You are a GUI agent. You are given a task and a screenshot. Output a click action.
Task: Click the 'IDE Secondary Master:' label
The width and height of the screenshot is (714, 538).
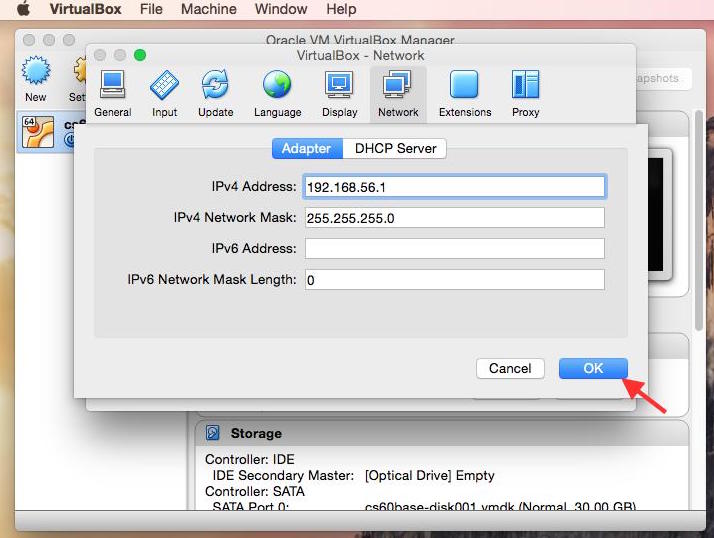click(x=283, y=476)
